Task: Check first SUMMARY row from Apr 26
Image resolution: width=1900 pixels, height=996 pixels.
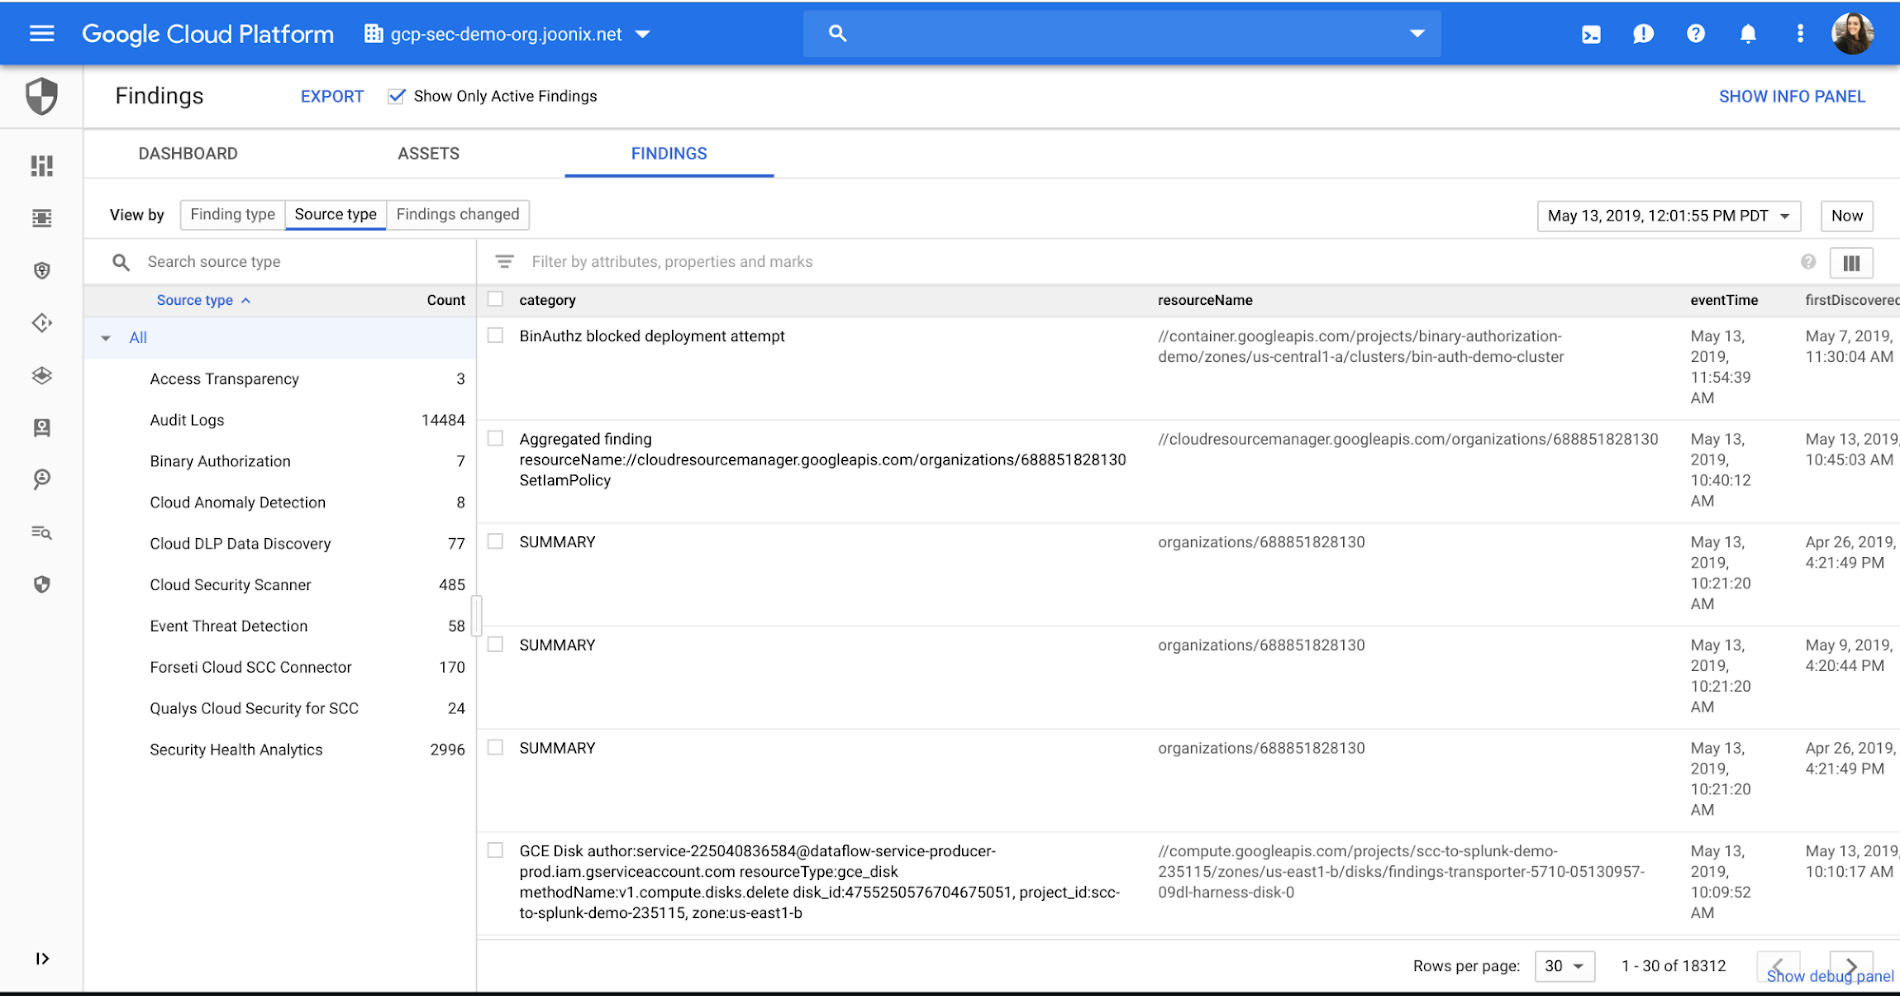Action: click(495, 541)
